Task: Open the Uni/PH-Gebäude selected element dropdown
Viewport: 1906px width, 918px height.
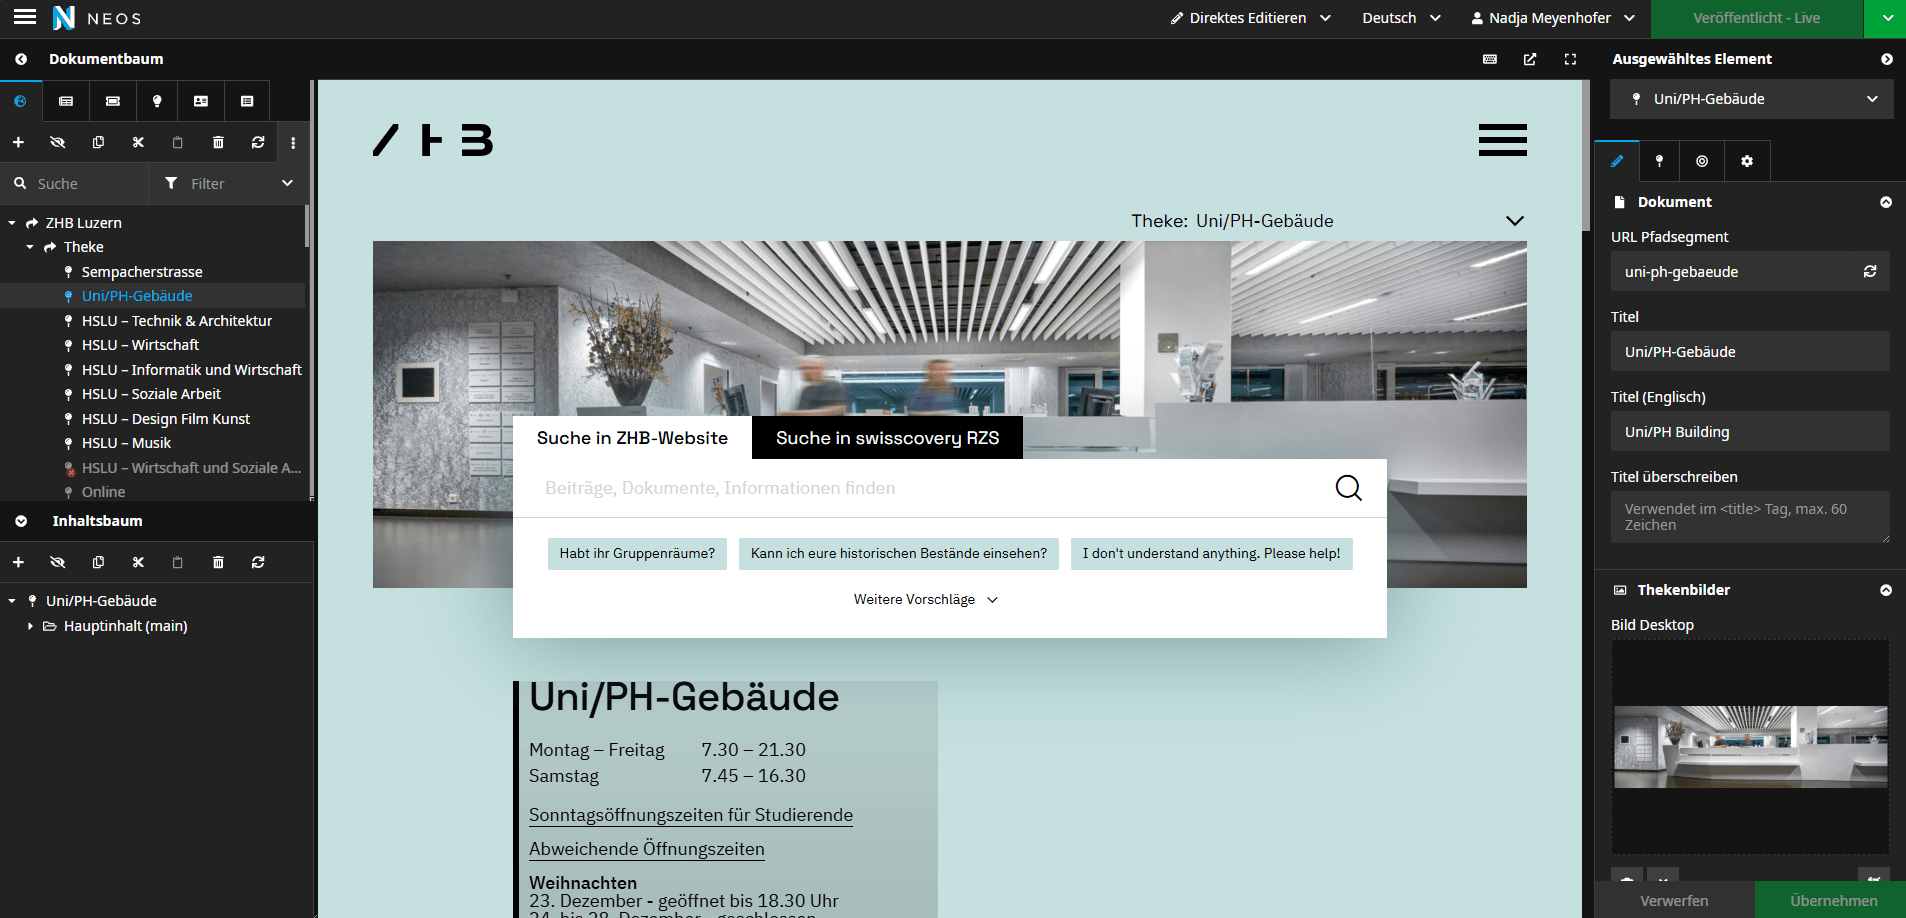Action: coord(1751,99)
